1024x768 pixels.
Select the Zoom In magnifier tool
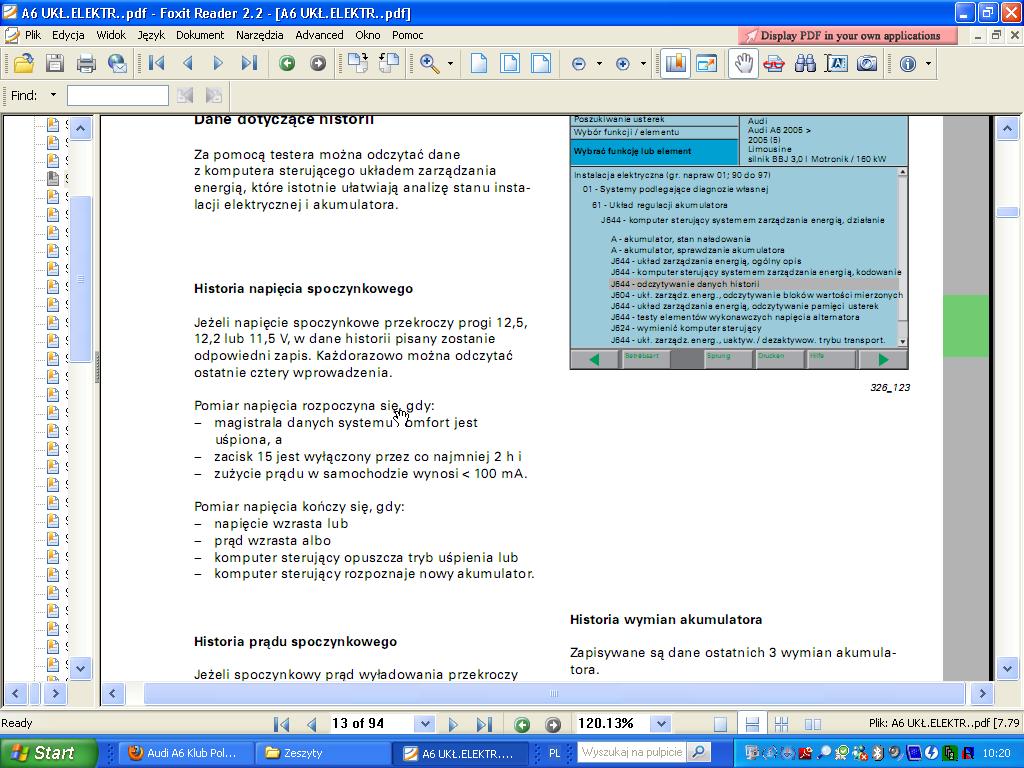pyautogui.click(x=430, y=63)
